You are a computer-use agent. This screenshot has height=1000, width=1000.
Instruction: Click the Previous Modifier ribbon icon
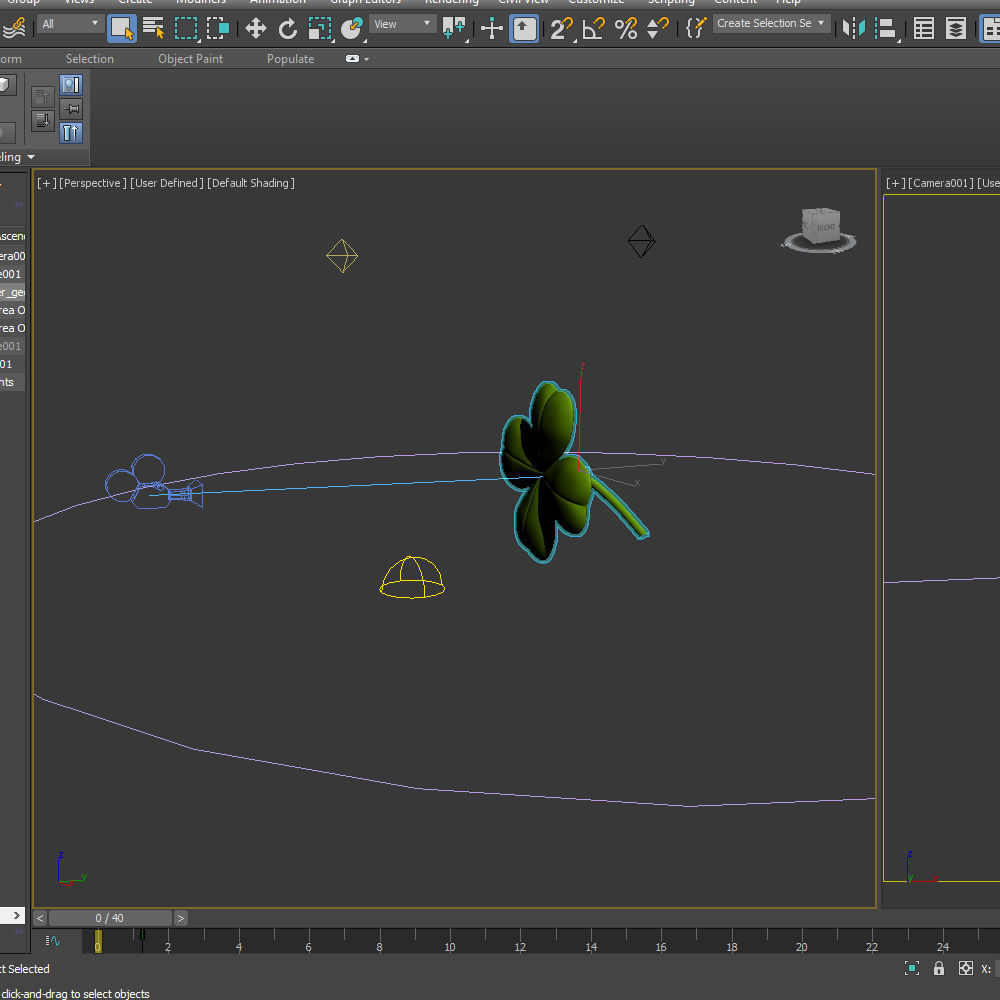point(43,97)
